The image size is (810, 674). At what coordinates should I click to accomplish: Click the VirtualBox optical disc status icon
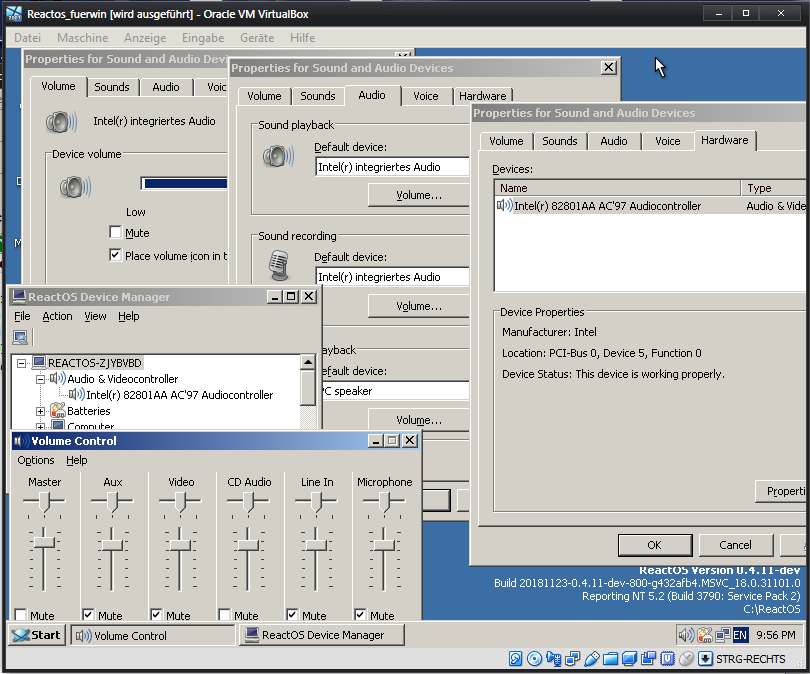(535, 659)
